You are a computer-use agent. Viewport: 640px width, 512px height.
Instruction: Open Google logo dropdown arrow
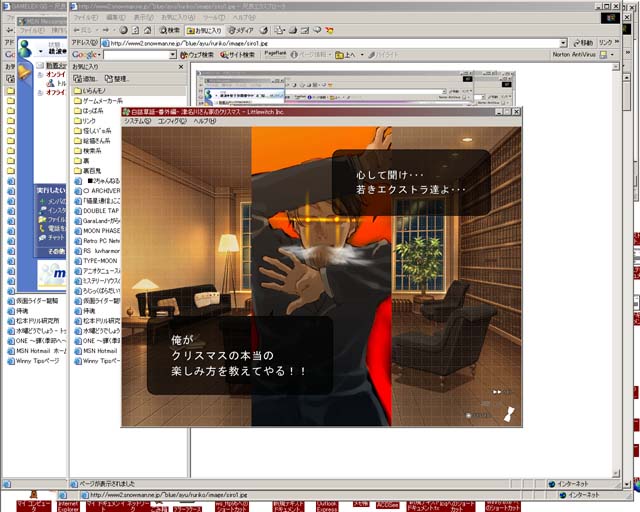pos(99,55)
